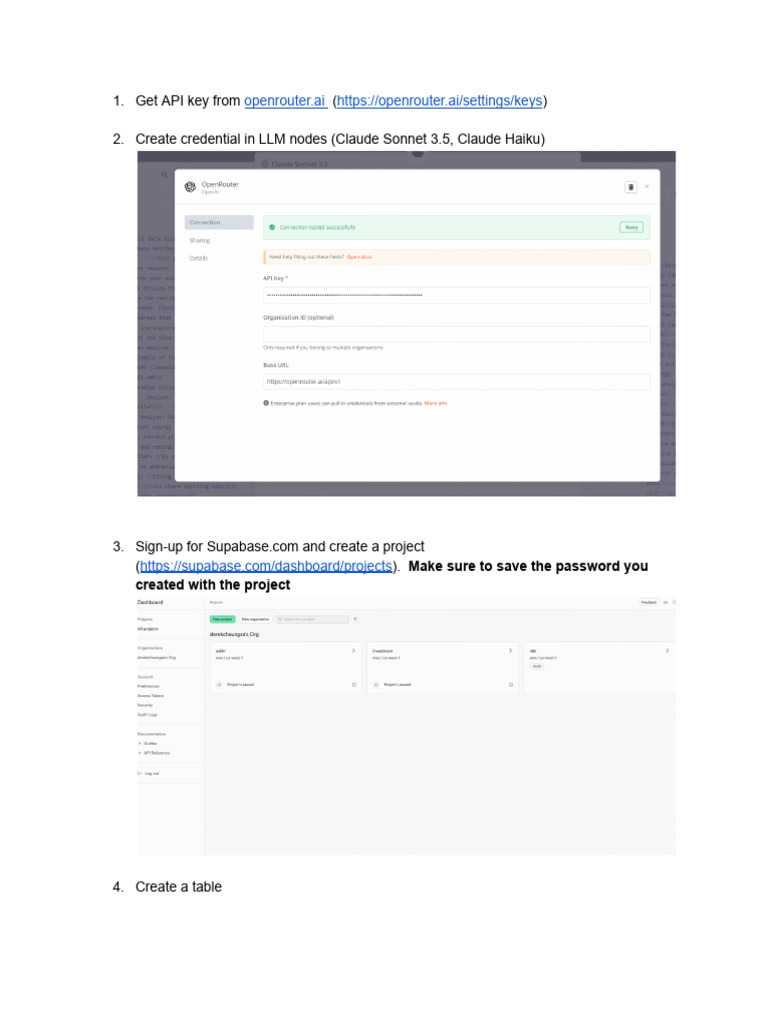Open Preferences in Supabase sidebar
768x1024 pixels.
click(x=148, y=686)
